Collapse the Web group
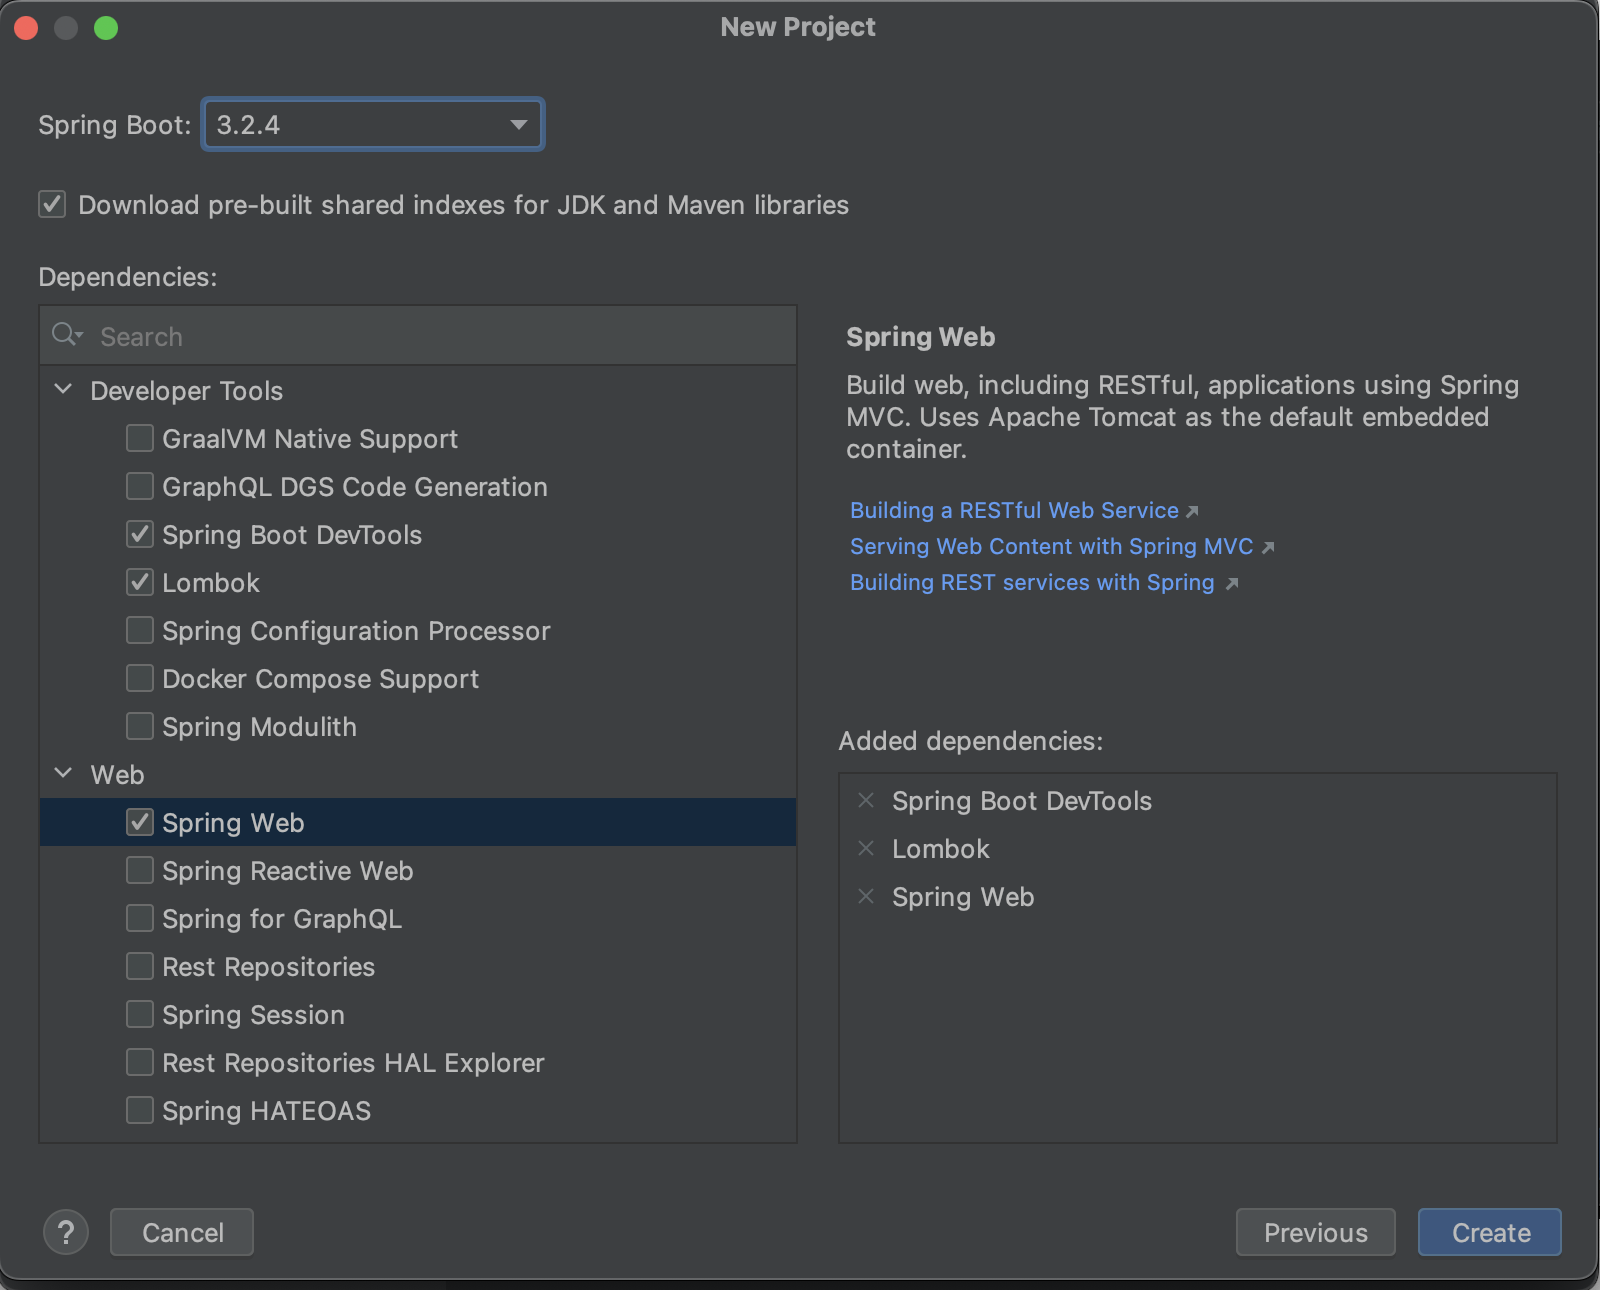 [63, 773]
